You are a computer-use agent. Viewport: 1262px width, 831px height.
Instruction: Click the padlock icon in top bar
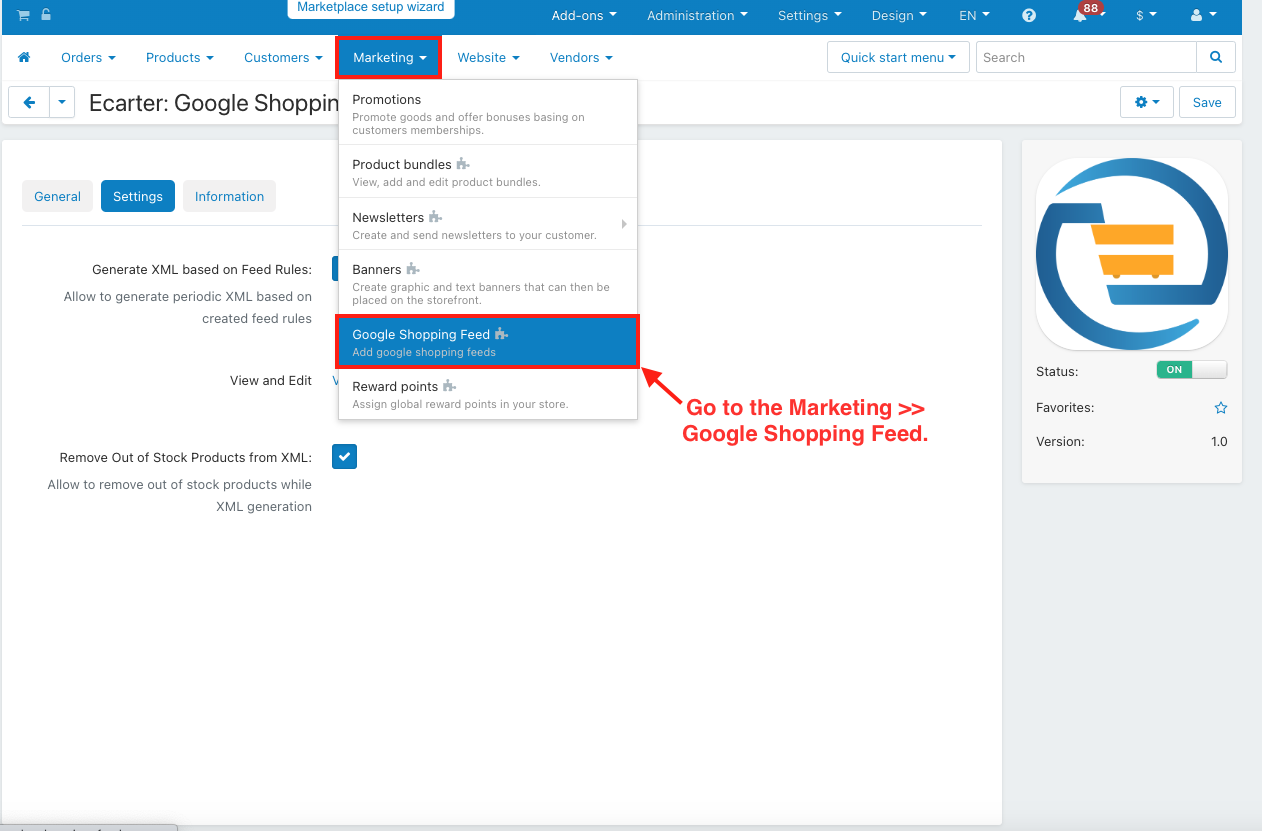coord(46,15)
